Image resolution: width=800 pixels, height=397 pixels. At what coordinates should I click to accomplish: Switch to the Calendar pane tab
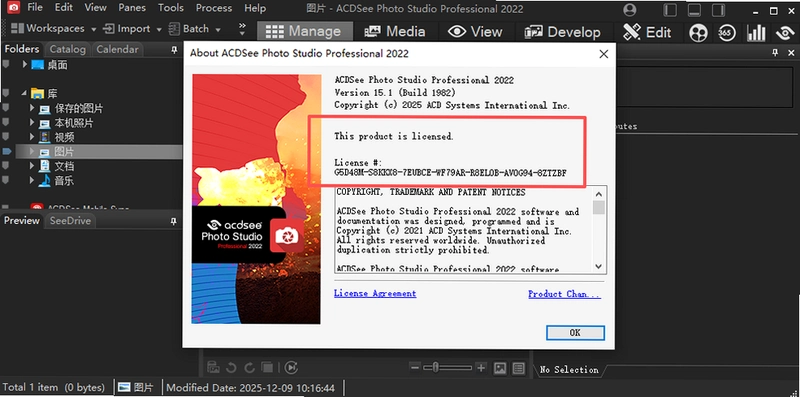pyautogui.click(x=117, y=49)
